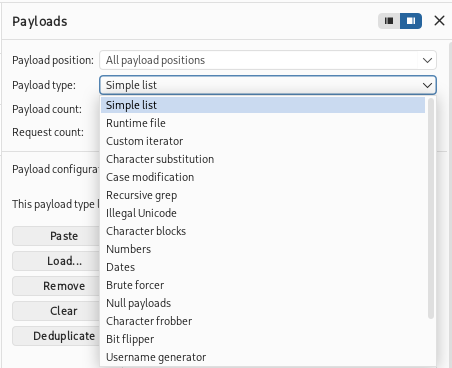Viewport: 452px width, 368px height.
Task: Pick Case modification payload type
Action: coord(263,177)
